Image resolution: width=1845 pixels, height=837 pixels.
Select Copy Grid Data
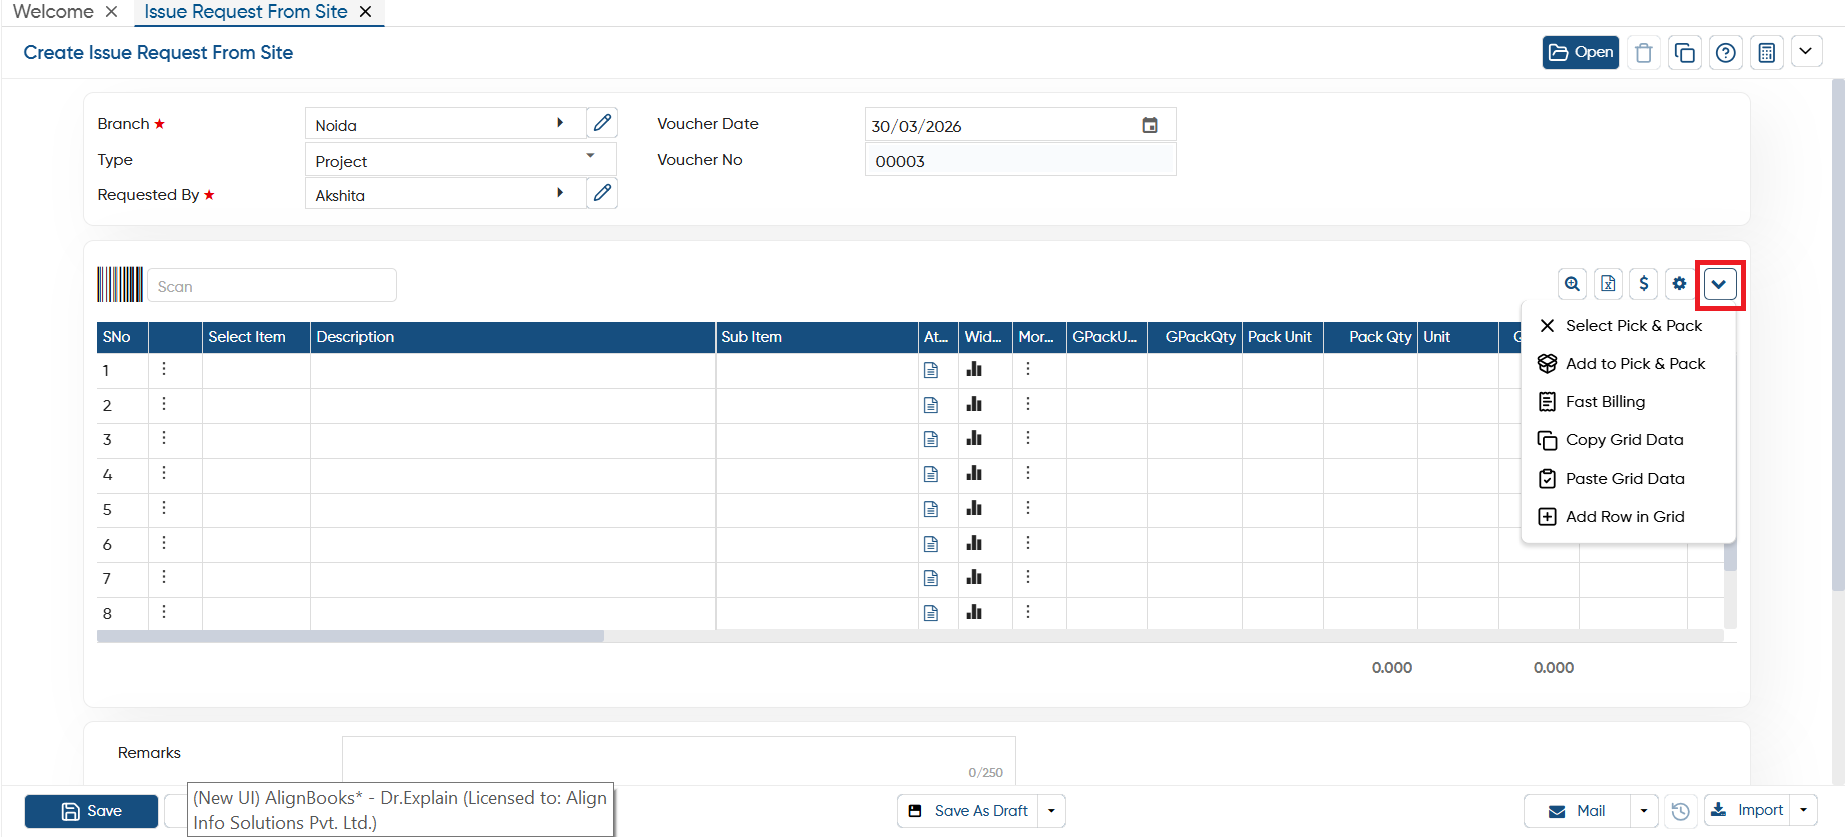(1628, 440)
